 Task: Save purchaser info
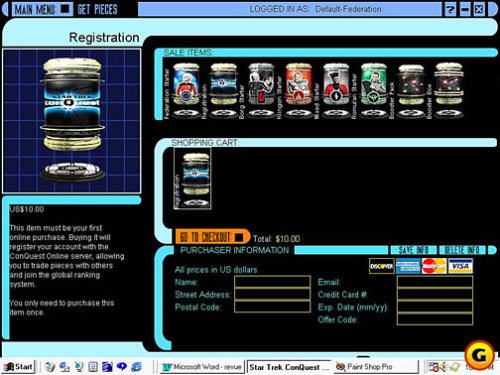413,250
